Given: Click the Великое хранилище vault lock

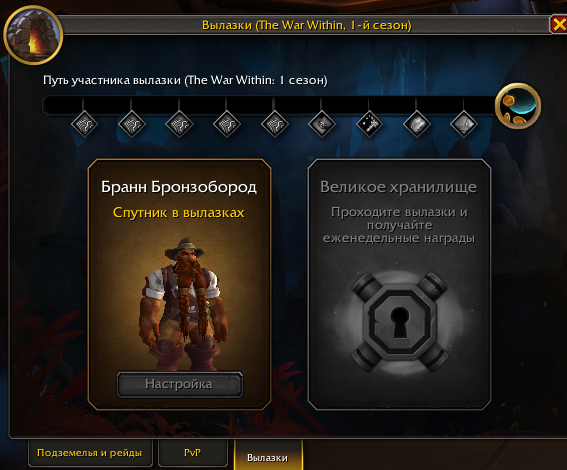Looking at the screenshot, I should coord(399,321).
